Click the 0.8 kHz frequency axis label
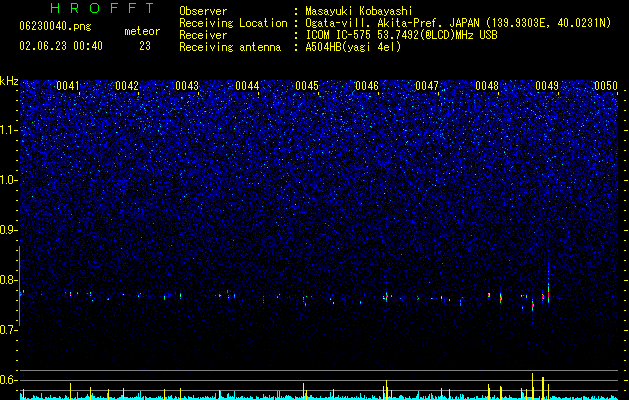Image resolution: width=629 pixels, height=400 pixels. [9, 280]
